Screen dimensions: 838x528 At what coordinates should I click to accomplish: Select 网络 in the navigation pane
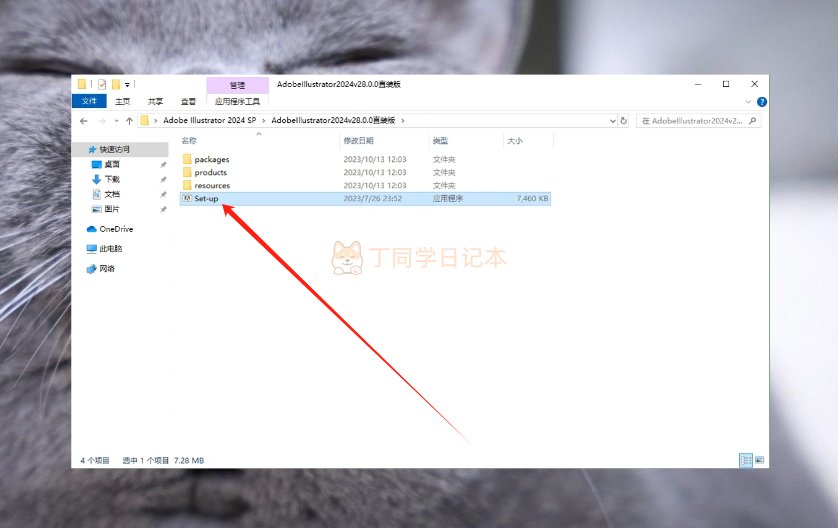pos(107,268)
